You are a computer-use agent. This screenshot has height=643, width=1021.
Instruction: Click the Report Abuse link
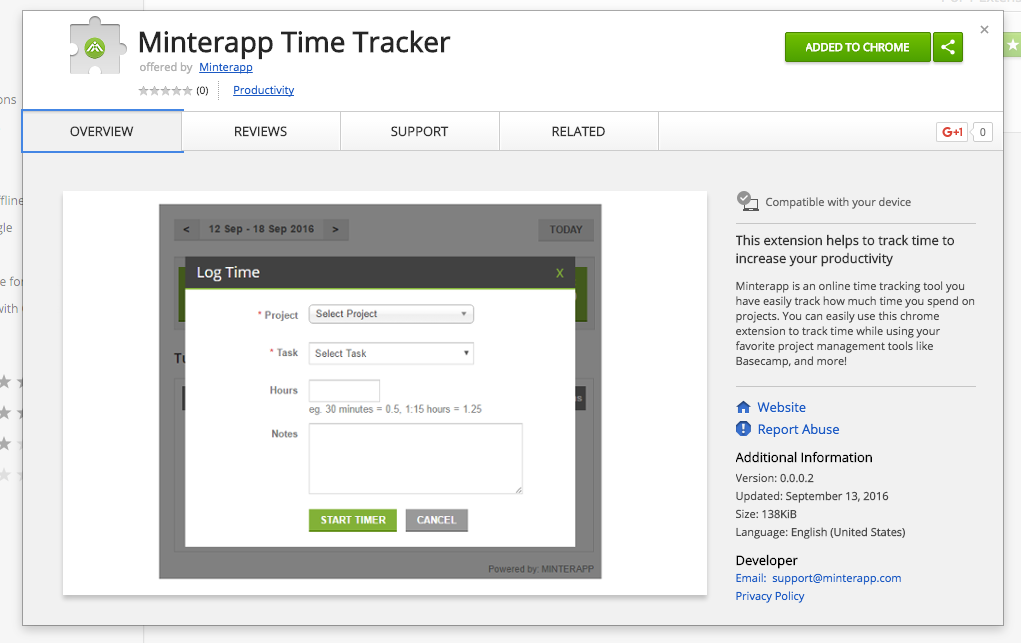pyautogui.click(x=798, y=429)
